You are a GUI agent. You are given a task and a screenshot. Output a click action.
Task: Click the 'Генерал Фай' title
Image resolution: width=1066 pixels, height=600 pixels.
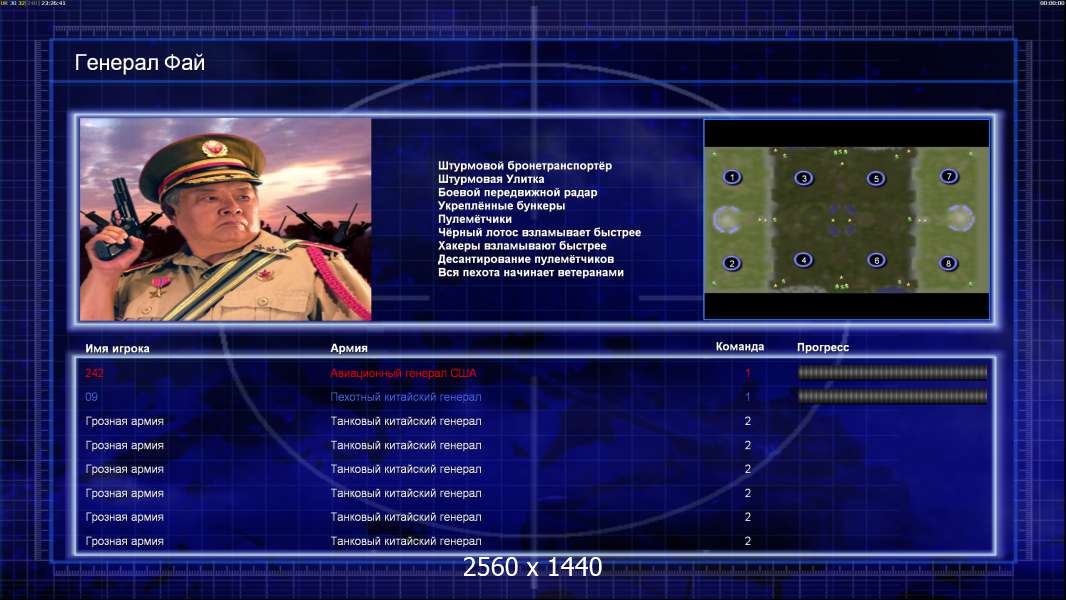click(139, 63)
